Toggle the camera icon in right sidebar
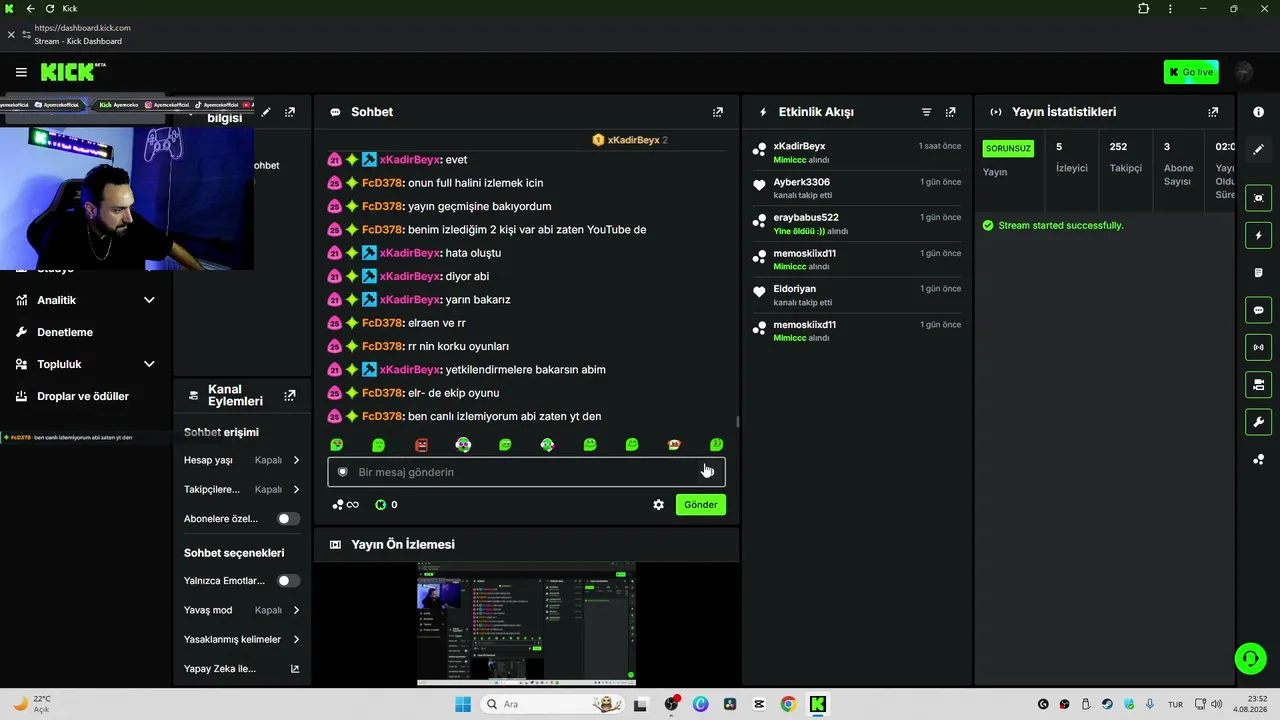This screenshot has width=1280, height=720. 1258,384
